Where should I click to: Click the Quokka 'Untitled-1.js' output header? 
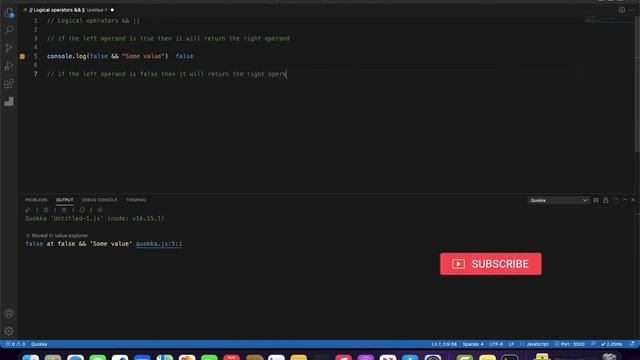94,218
